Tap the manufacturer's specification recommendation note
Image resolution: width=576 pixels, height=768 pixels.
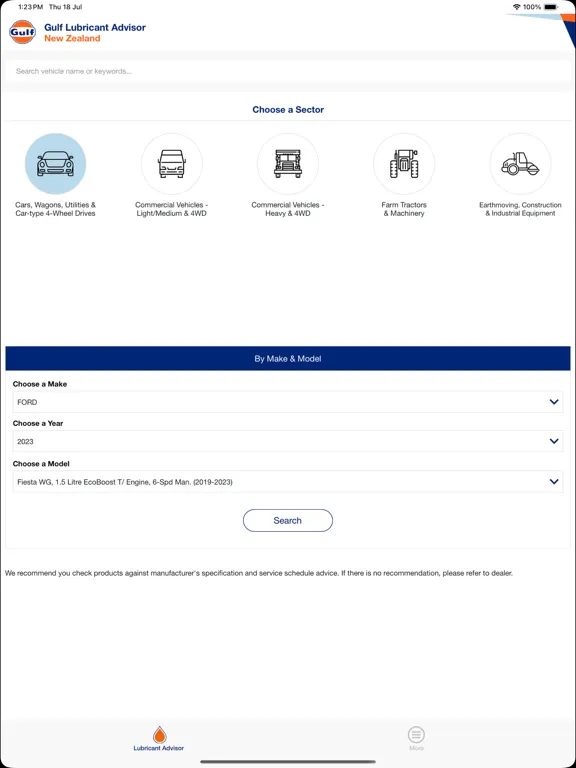pos(259,573)
